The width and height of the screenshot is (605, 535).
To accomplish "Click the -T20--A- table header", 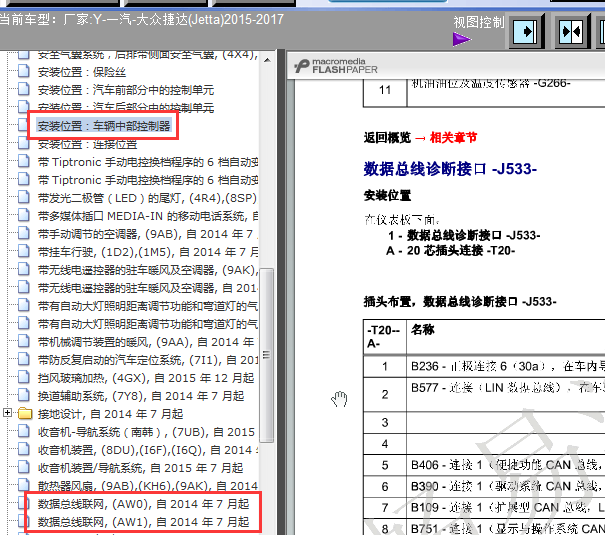I will coord(384,336).
